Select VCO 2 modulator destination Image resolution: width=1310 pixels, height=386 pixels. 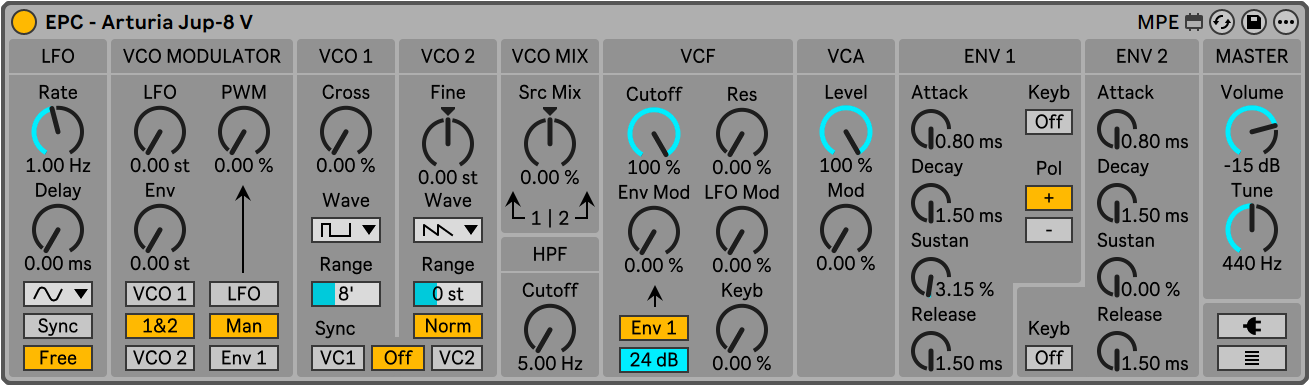160,358
